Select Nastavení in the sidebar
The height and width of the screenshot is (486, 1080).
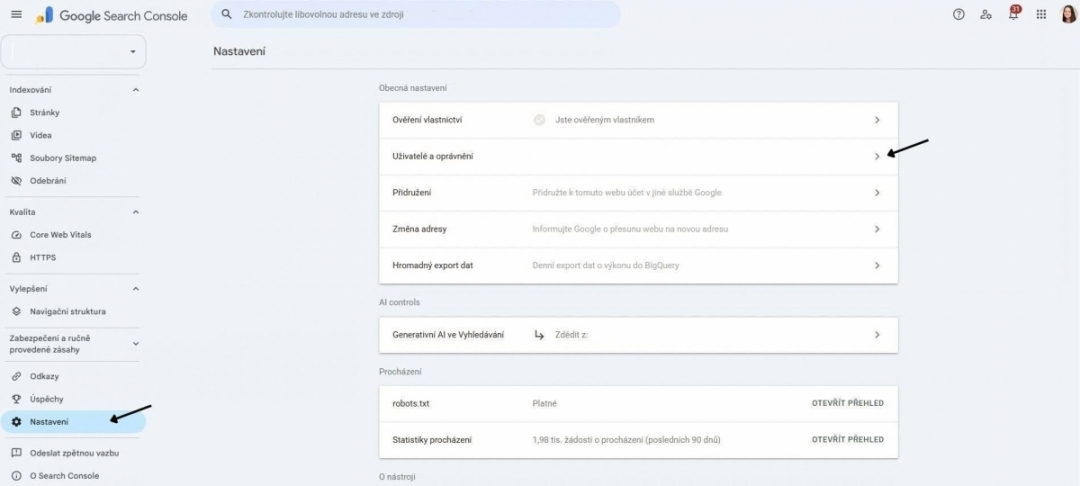pyautogui.click(x=73, y=422)
